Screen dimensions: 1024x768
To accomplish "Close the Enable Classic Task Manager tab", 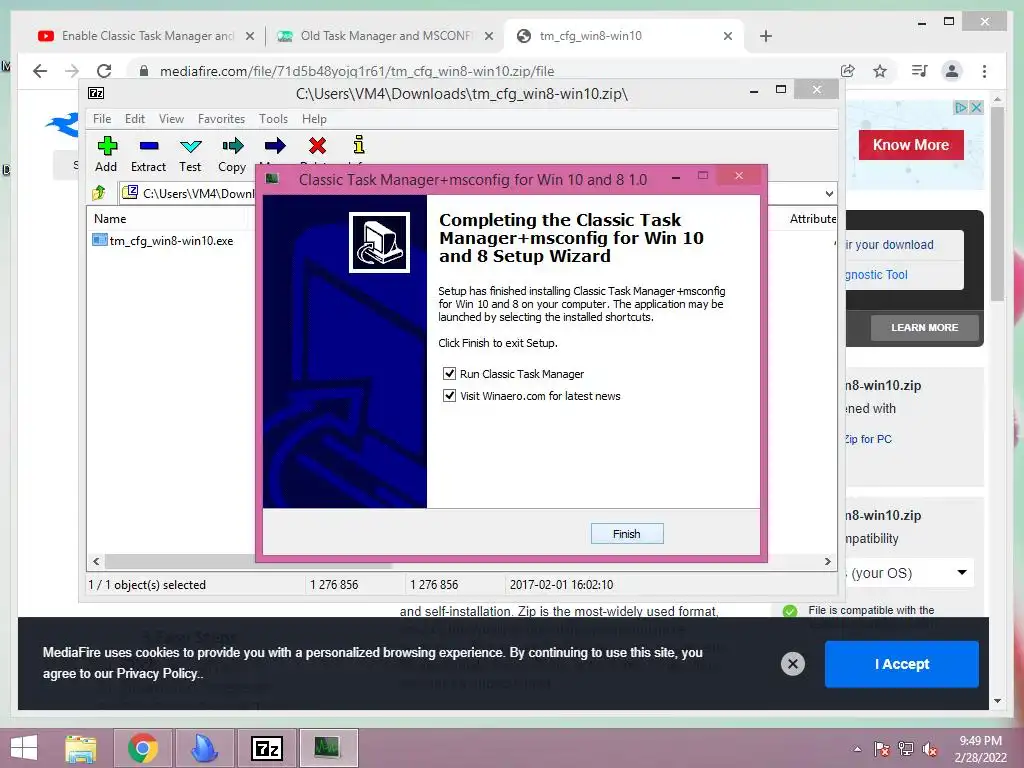I will pyautogui.click(x=249, y=36).
